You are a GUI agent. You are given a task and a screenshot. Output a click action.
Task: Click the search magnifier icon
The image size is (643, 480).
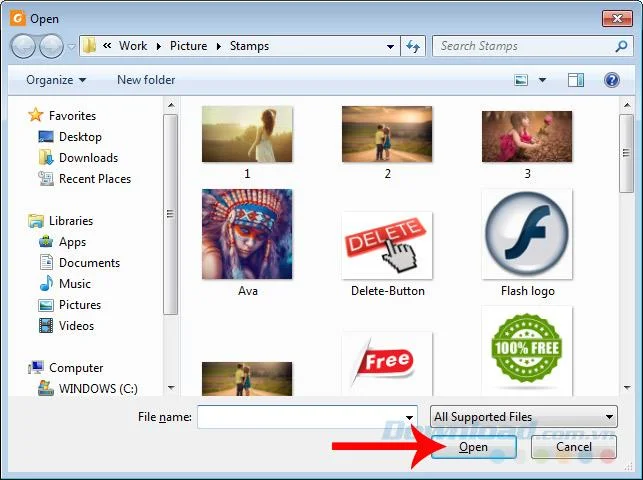tap(621, 46)
